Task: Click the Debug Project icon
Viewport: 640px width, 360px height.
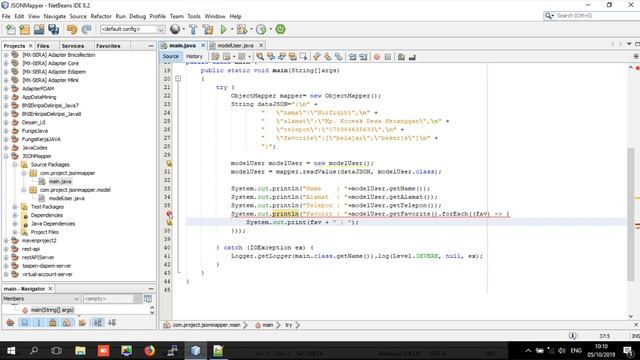Action: tap(242, 29)
